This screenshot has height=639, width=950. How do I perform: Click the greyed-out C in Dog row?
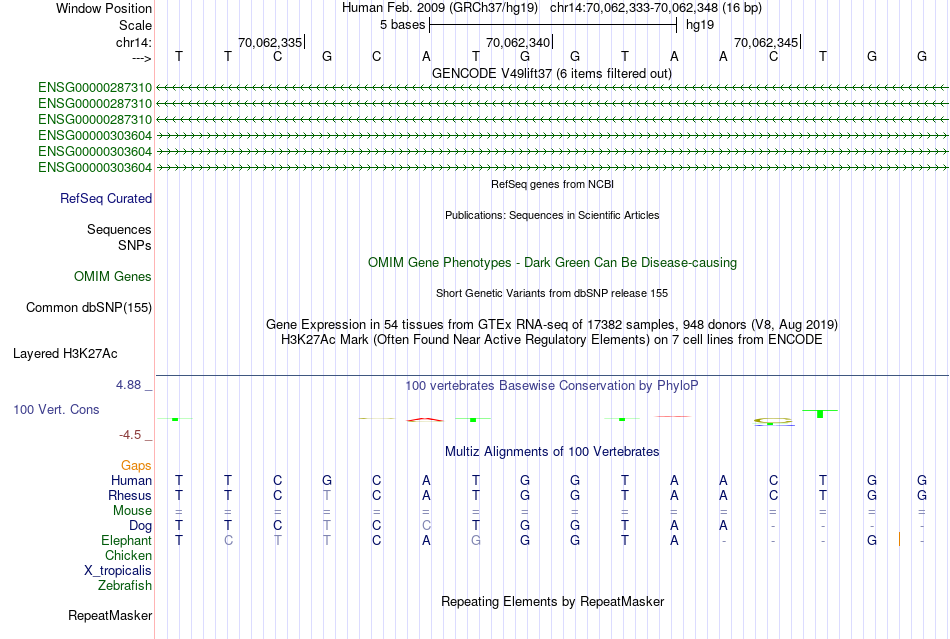coord(426,526)
